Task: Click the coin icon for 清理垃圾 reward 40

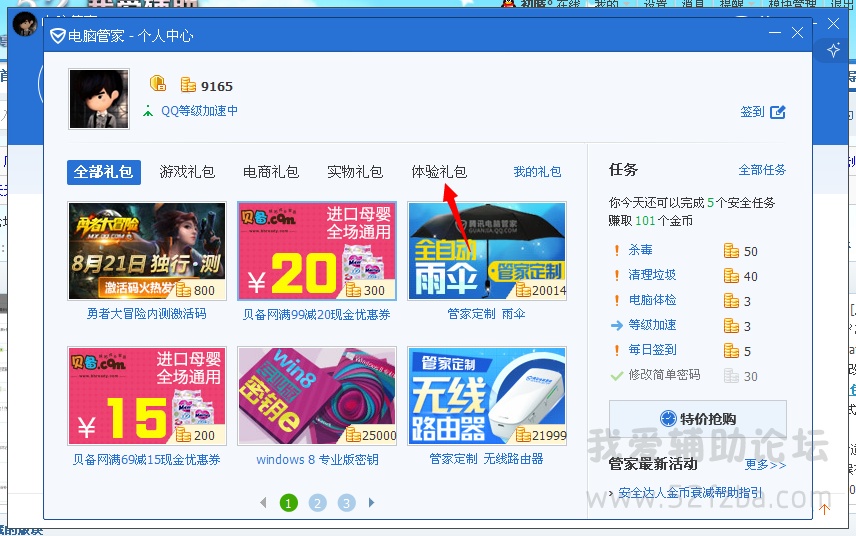Action: click(x=732, y=276)
